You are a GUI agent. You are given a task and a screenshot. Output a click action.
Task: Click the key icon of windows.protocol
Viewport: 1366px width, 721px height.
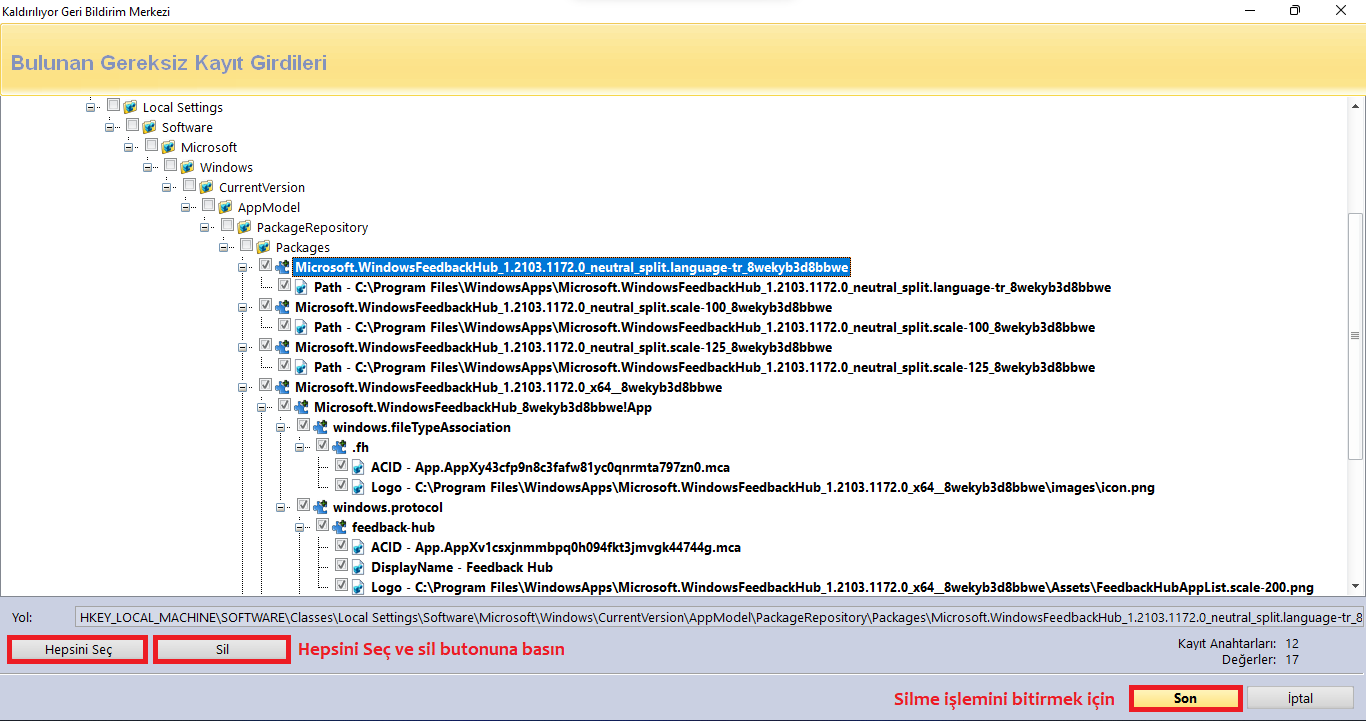[321, 507]
